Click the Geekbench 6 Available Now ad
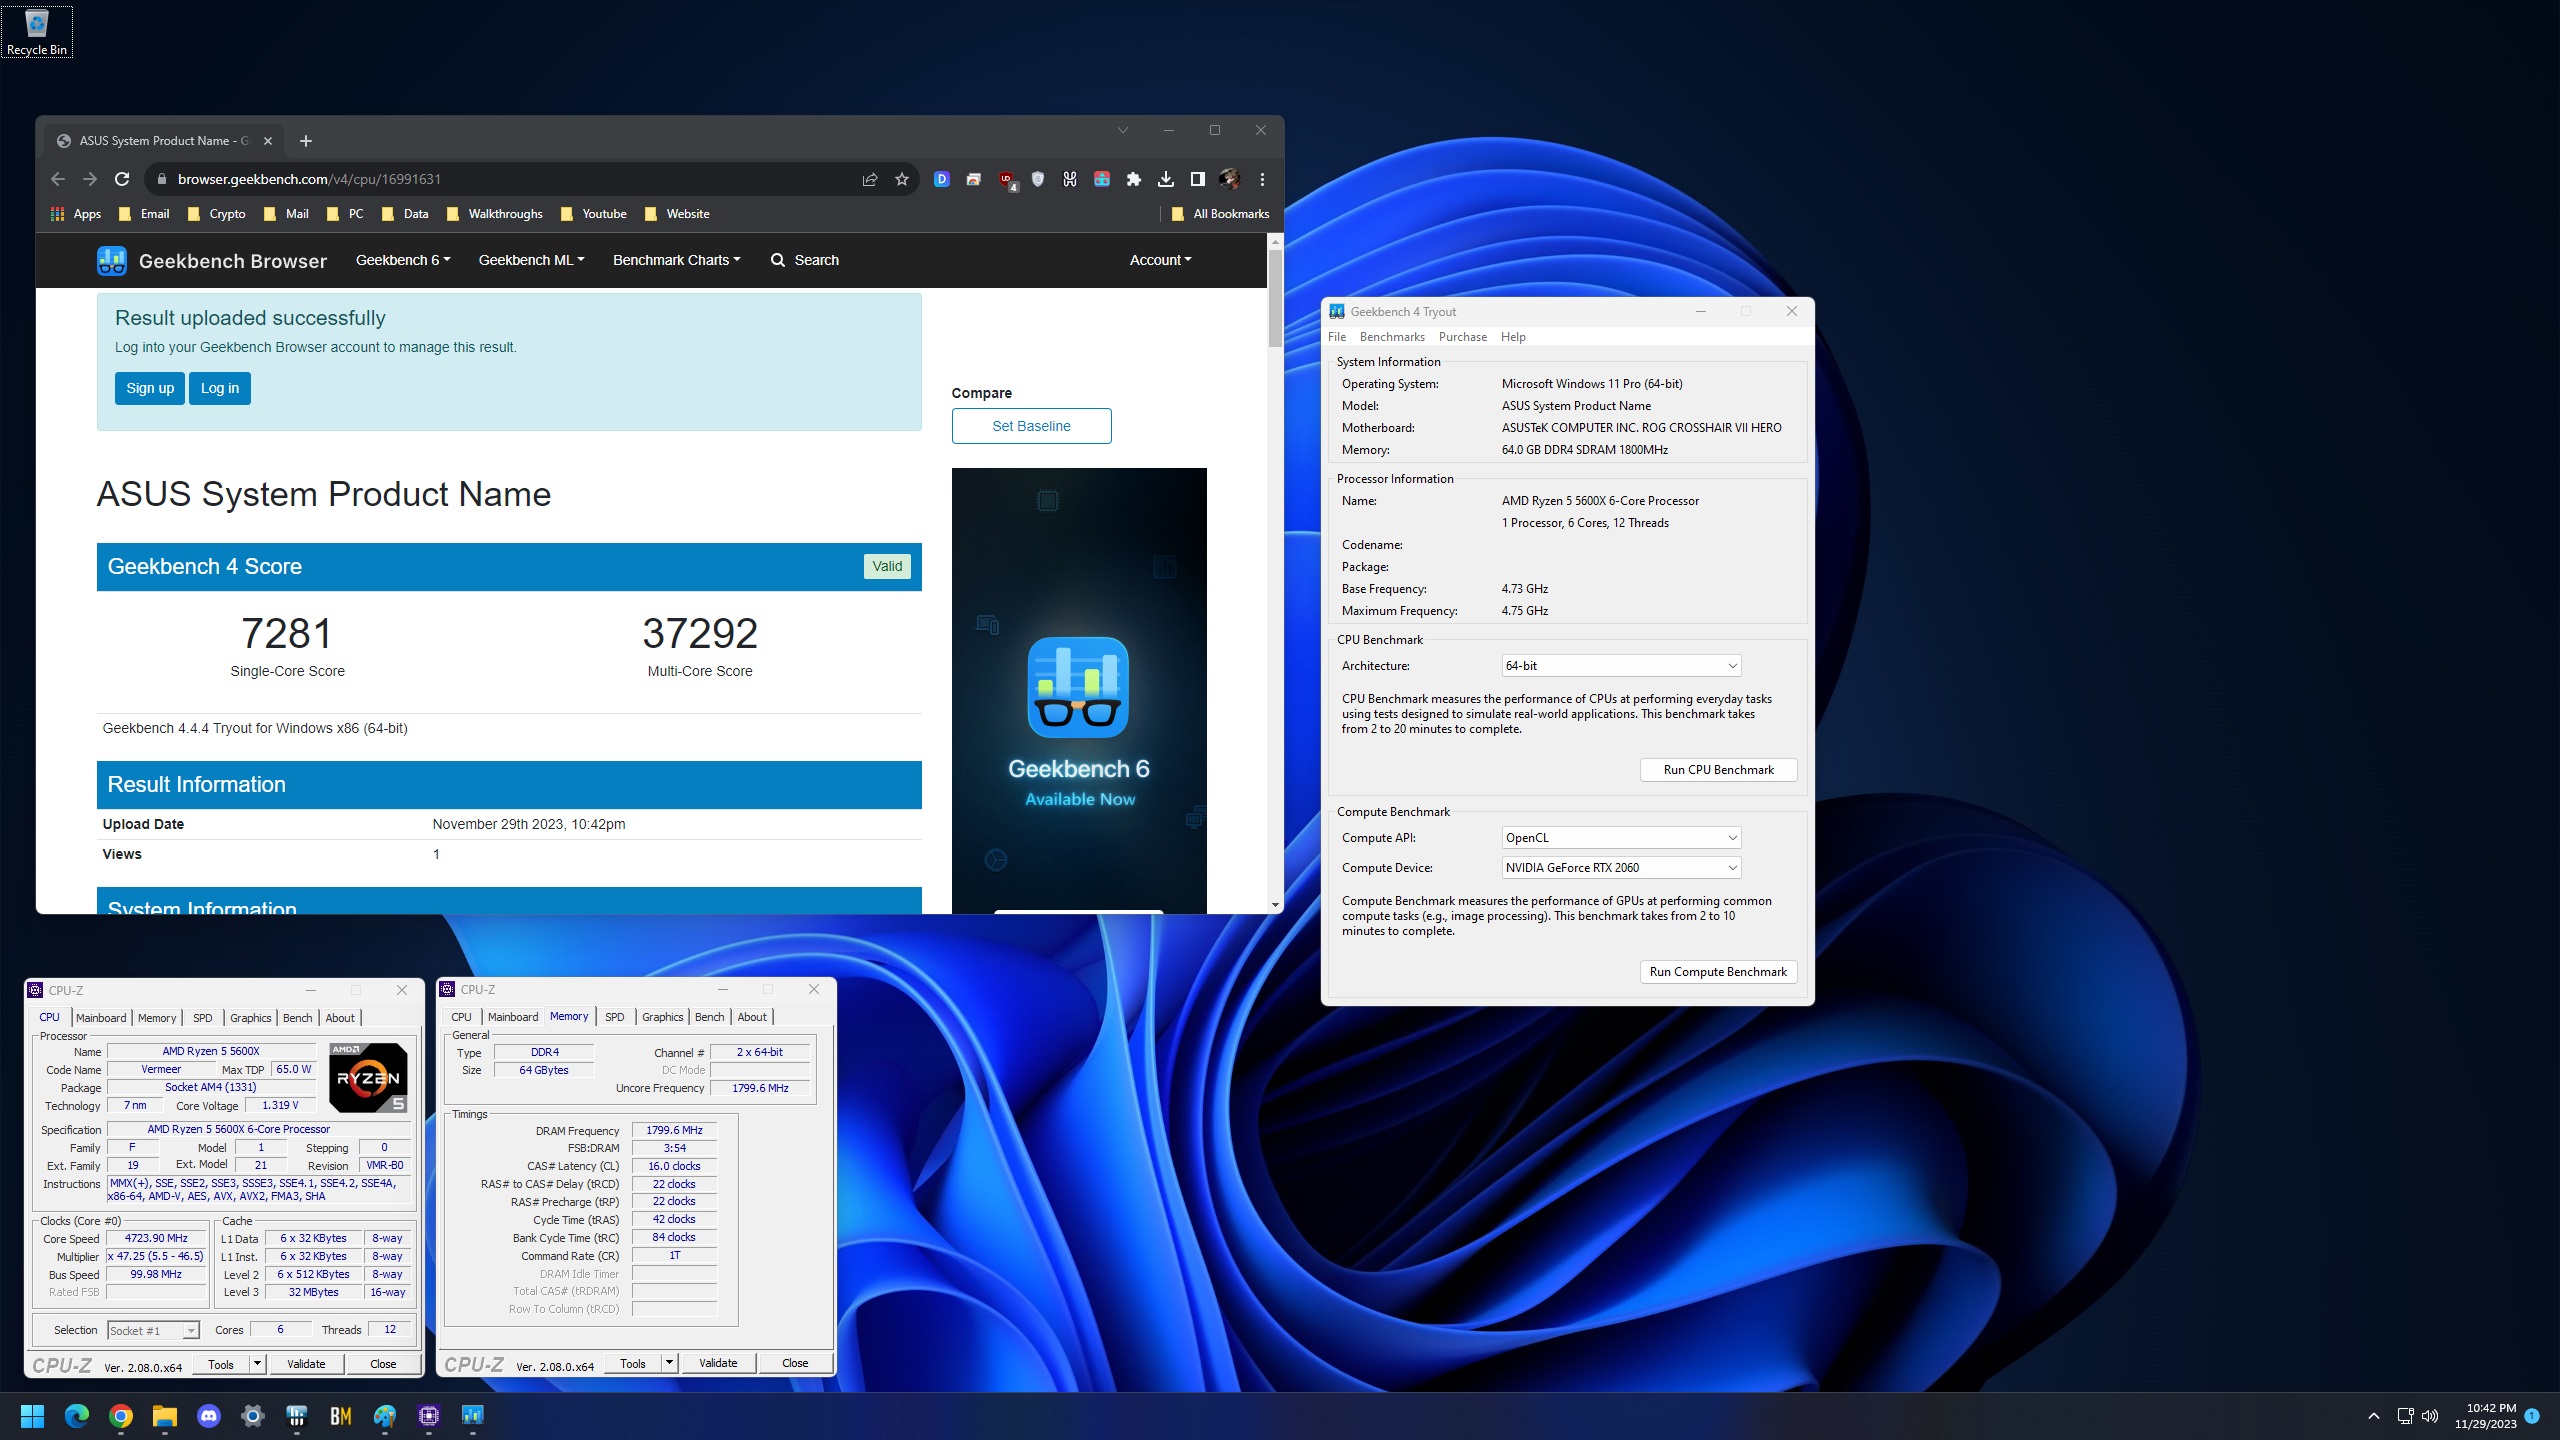This screenshot has width=2560, height=1440. click(x=1079, y=690)
